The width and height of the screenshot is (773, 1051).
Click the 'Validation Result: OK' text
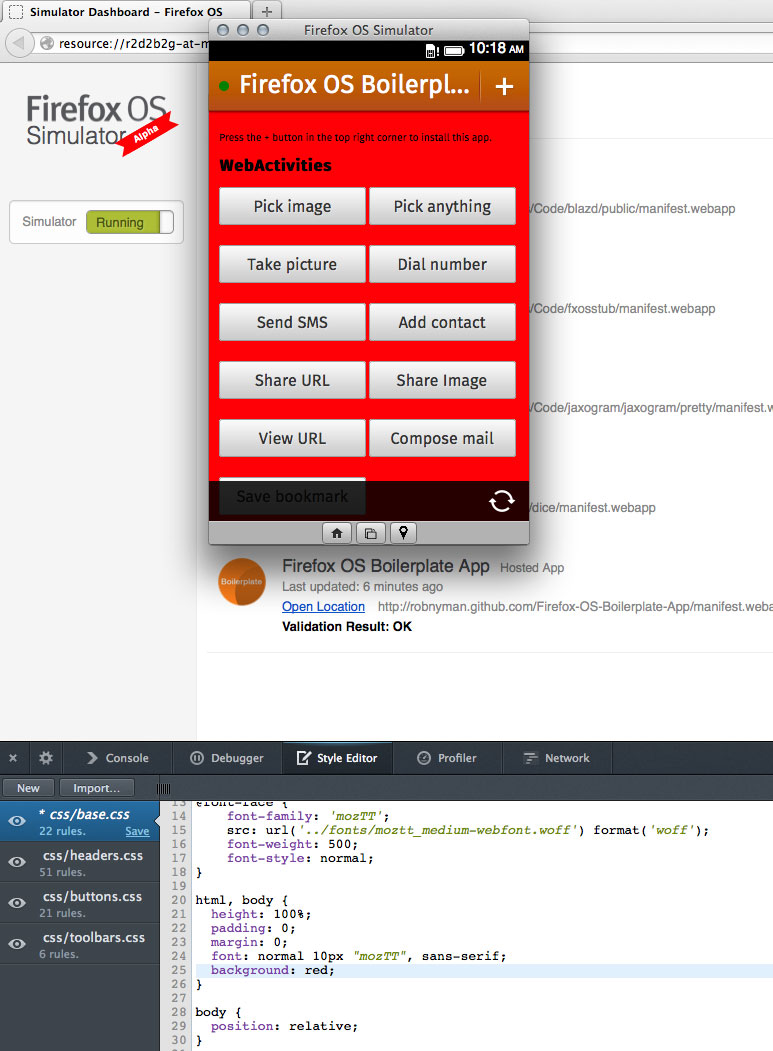click(x=347, y=627)
